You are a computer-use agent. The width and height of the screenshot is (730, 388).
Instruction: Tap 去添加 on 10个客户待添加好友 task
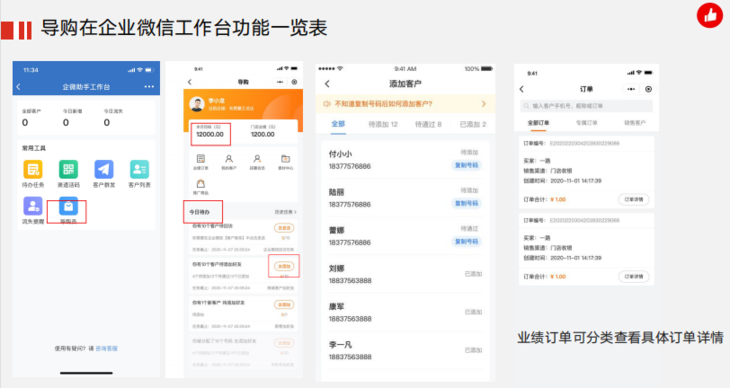[284, 266]
